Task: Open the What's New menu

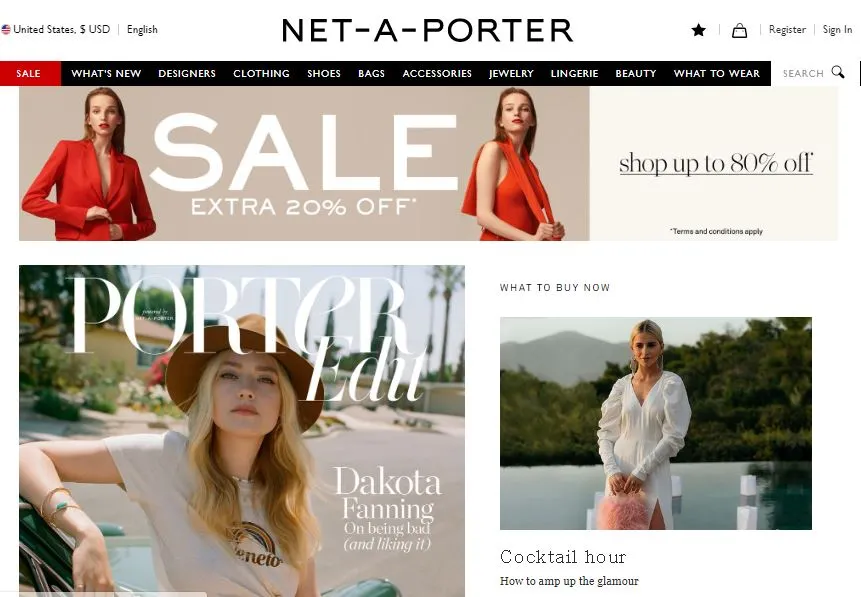Action: coord(106,74)
